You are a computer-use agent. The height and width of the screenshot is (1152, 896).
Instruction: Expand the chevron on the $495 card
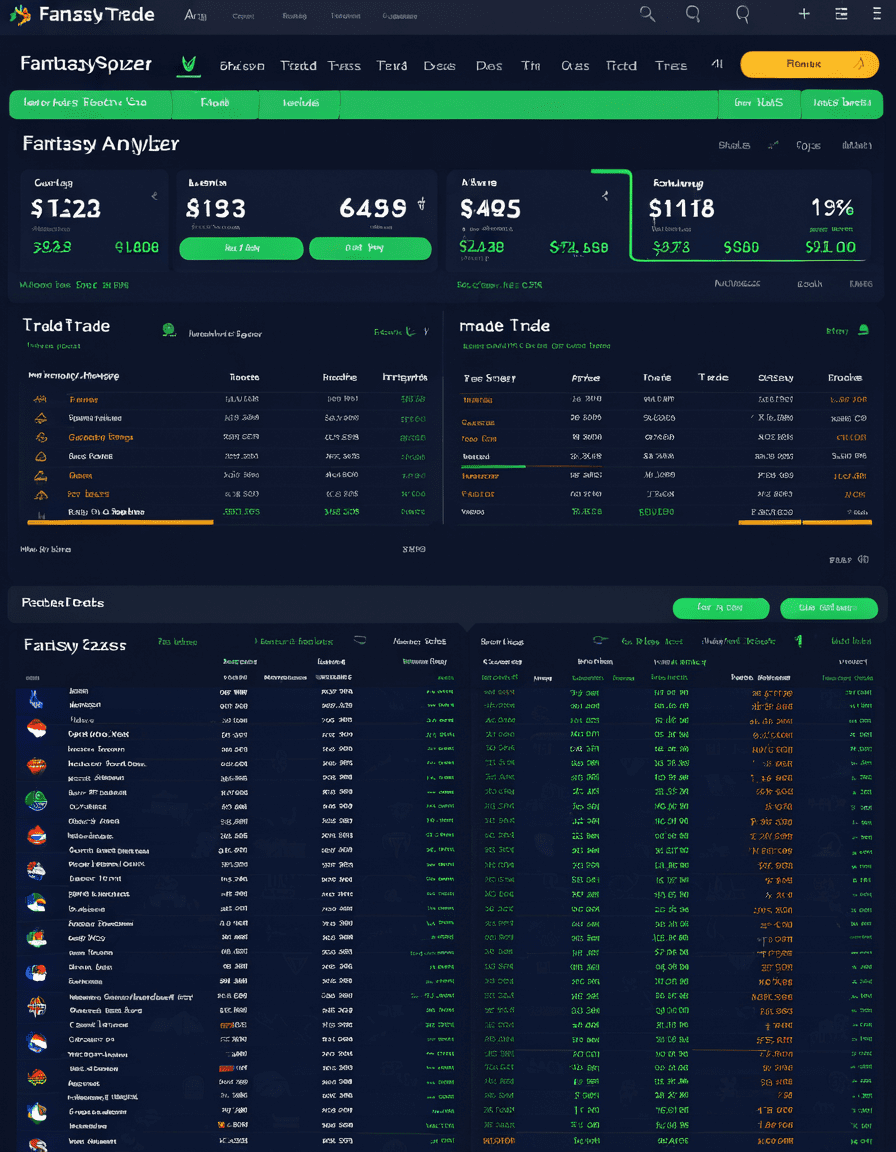605,196
